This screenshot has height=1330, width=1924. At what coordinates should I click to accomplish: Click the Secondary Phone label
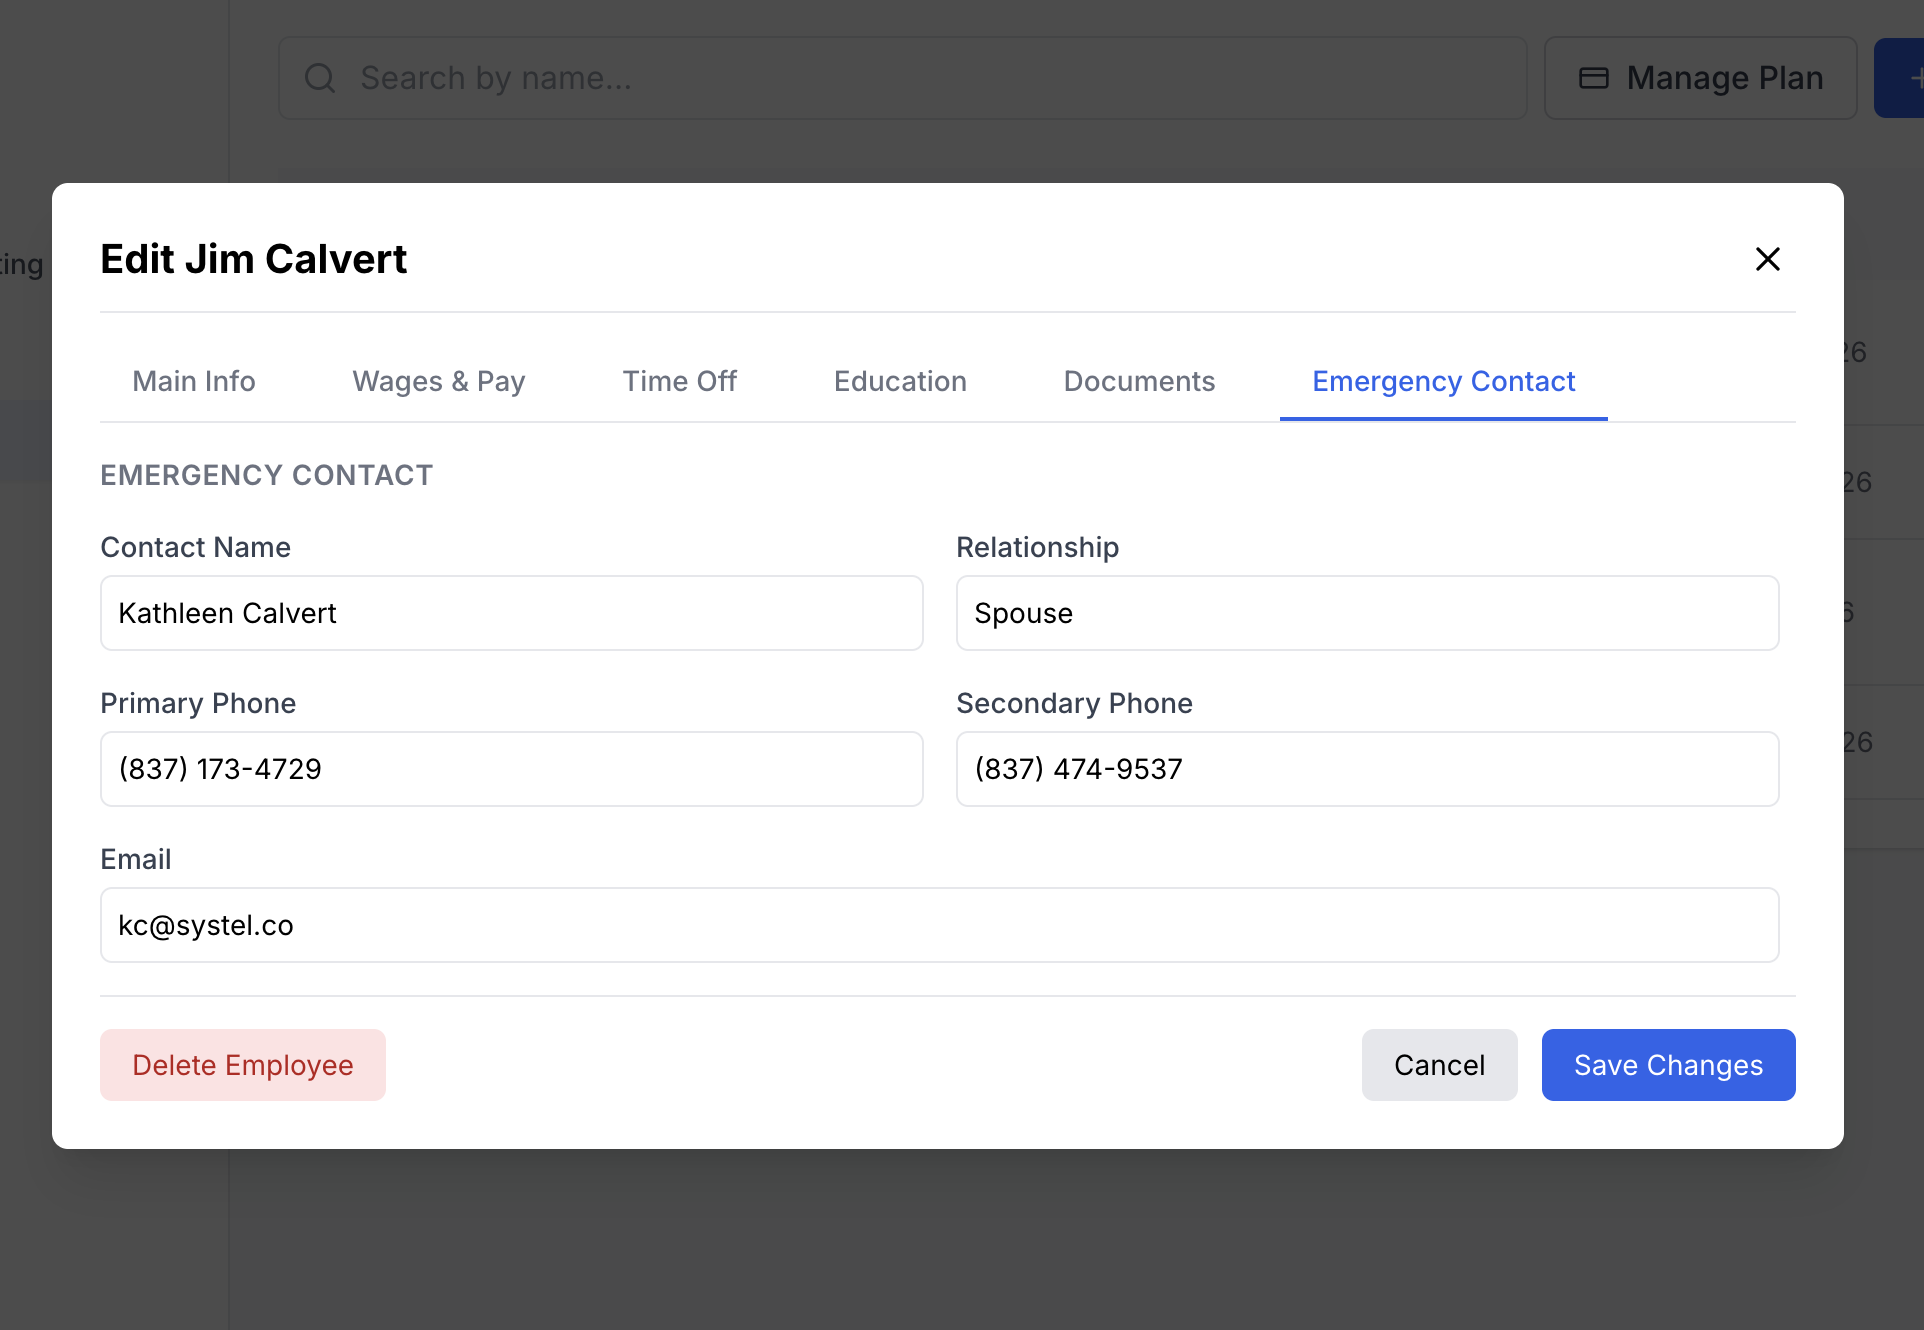1074,703
